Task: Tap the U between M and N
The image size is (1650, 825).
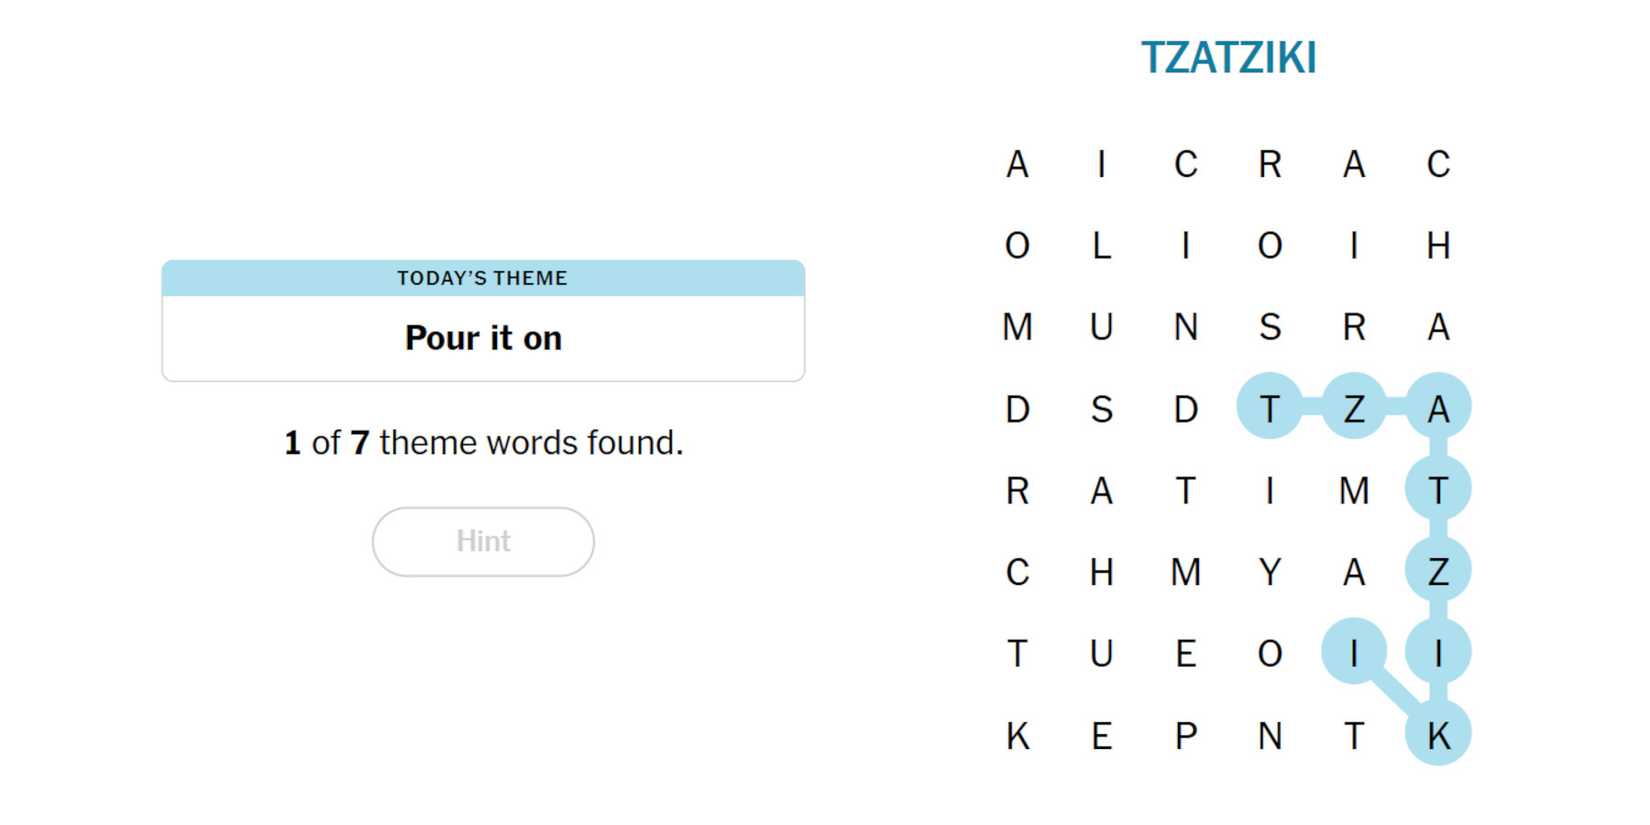Action: coord(1102,327)
